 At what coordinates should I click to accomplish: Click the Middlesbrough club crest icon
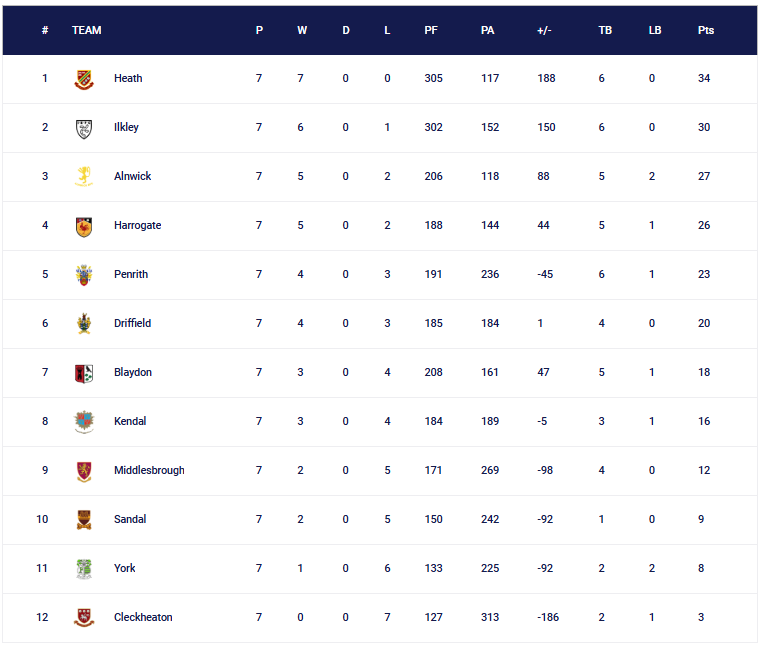(85, 471)
